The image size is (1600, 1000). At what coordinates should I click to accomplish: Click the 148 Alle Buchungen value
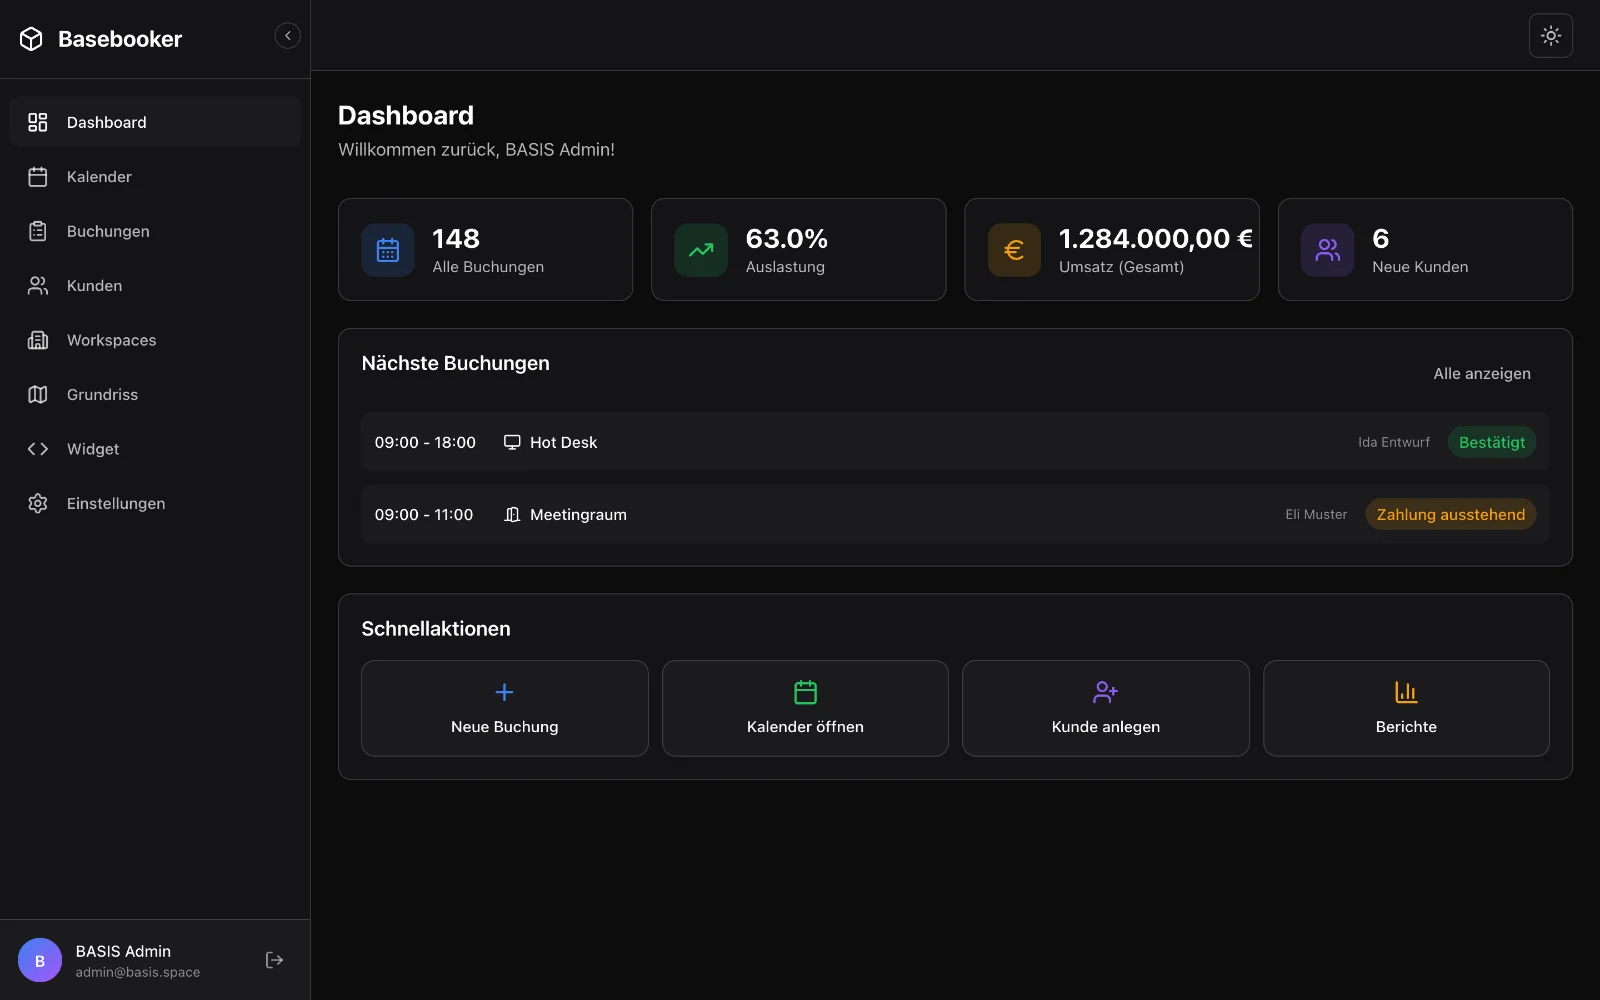(x=456, y=239)
